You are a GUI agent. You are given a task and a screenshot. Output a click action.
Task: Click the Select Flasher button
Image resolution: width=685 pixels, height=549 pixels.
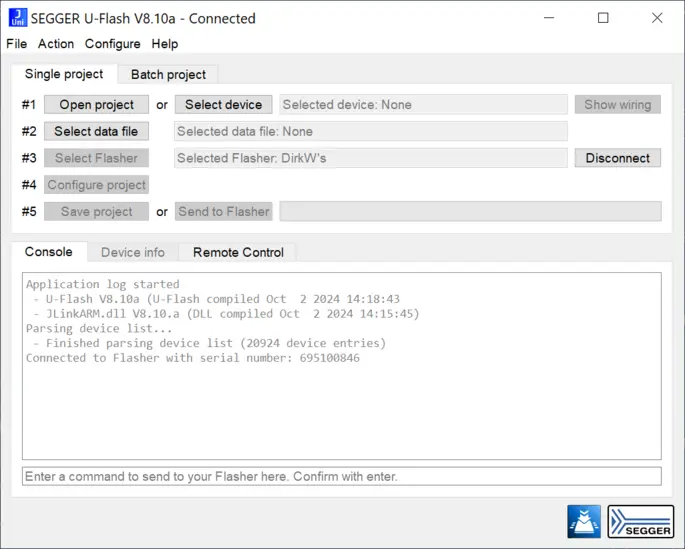pos(97,158)
